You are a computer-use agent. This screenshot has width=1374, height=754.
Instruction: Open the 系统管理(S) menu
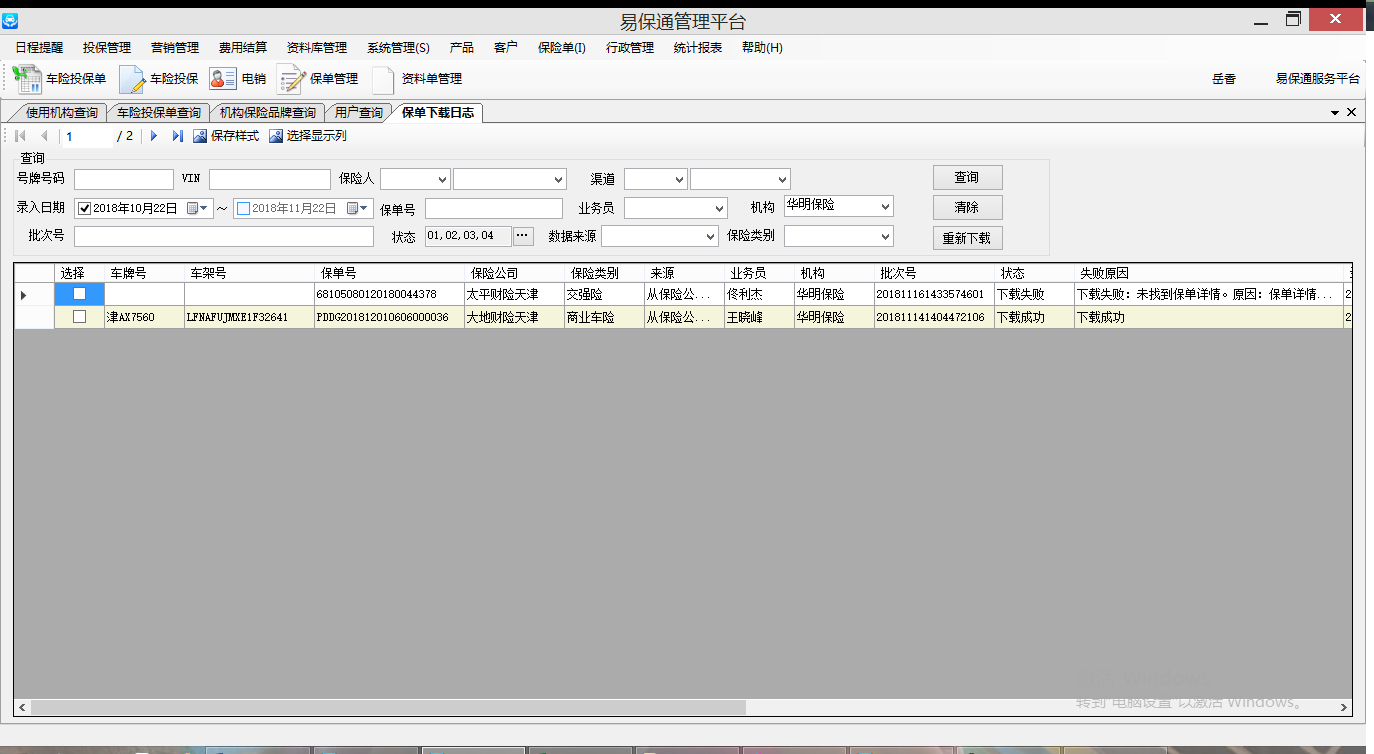tap(398, 47)
